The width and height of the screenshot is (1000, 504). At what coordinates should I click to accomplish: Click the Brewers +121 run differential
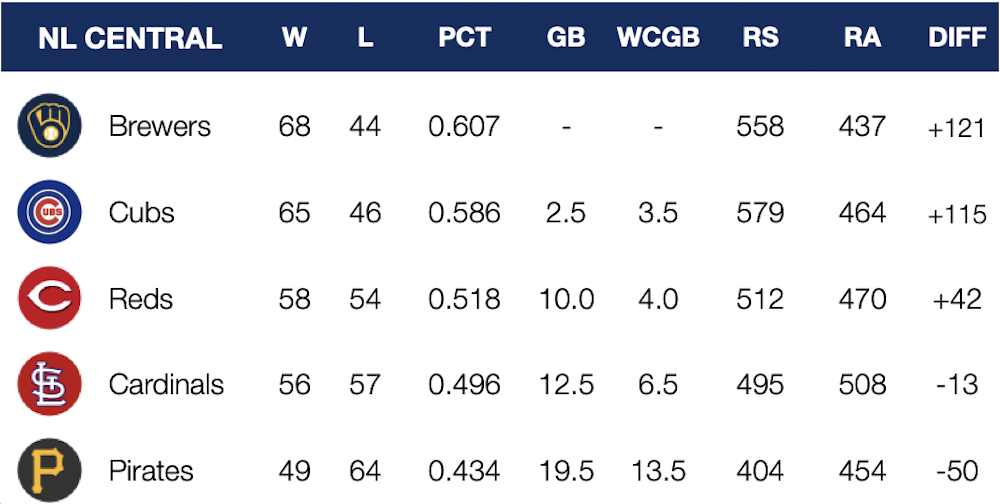pyautogui.click(x=956, y=128)
